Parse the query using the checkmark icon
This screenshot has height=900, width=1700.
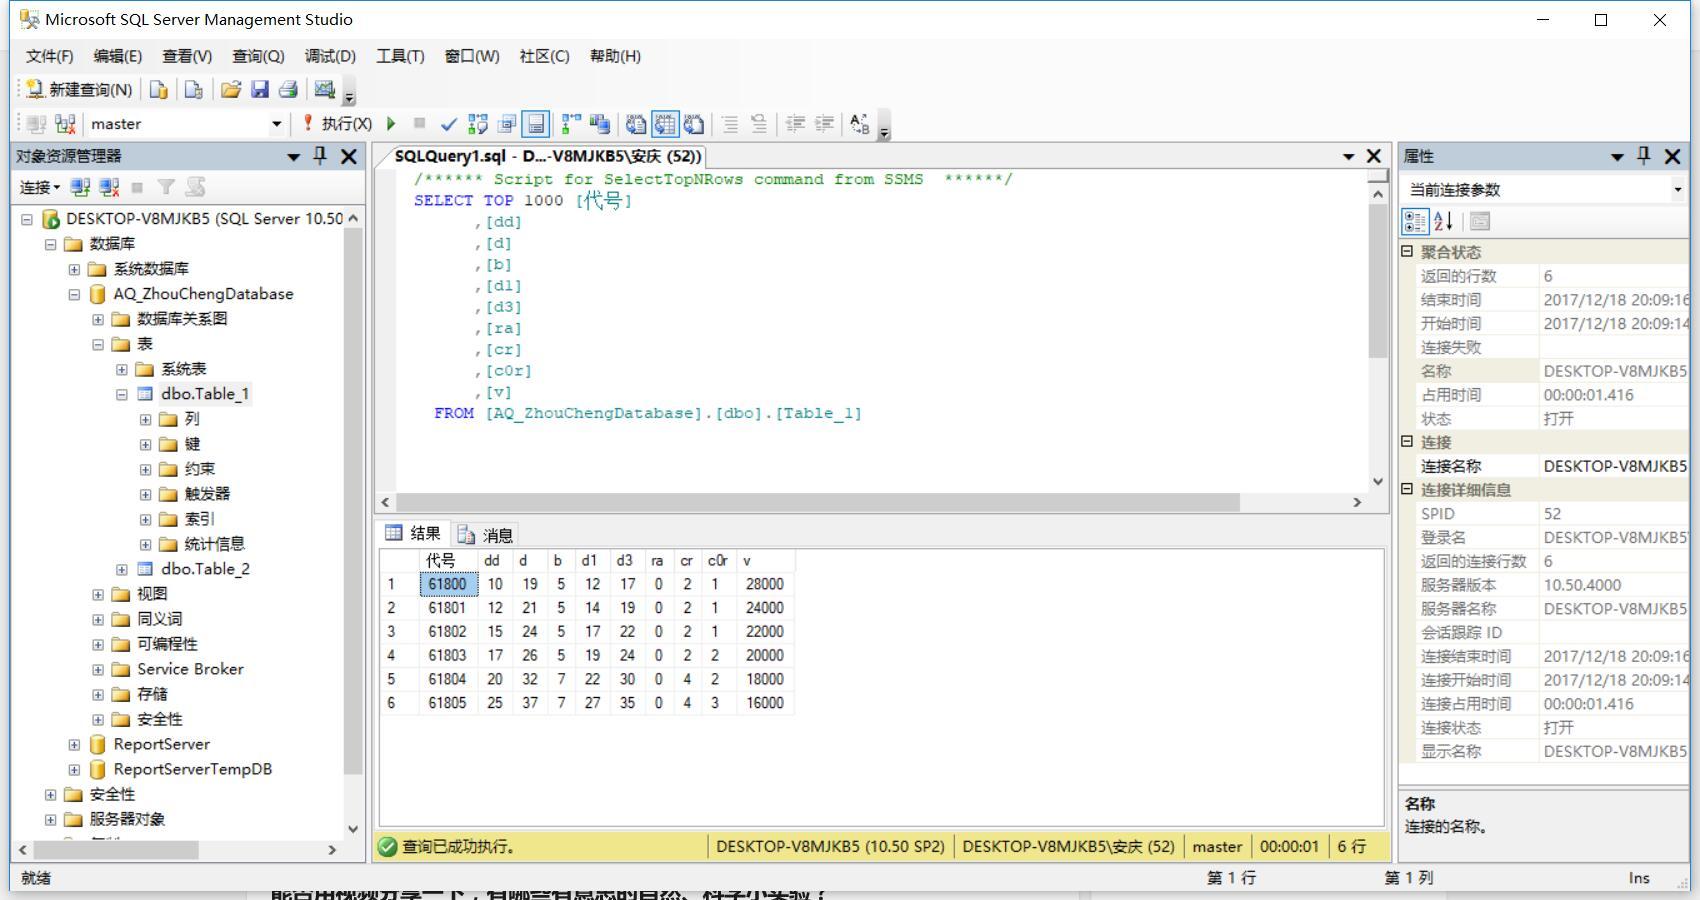click(x=447, y=124)
